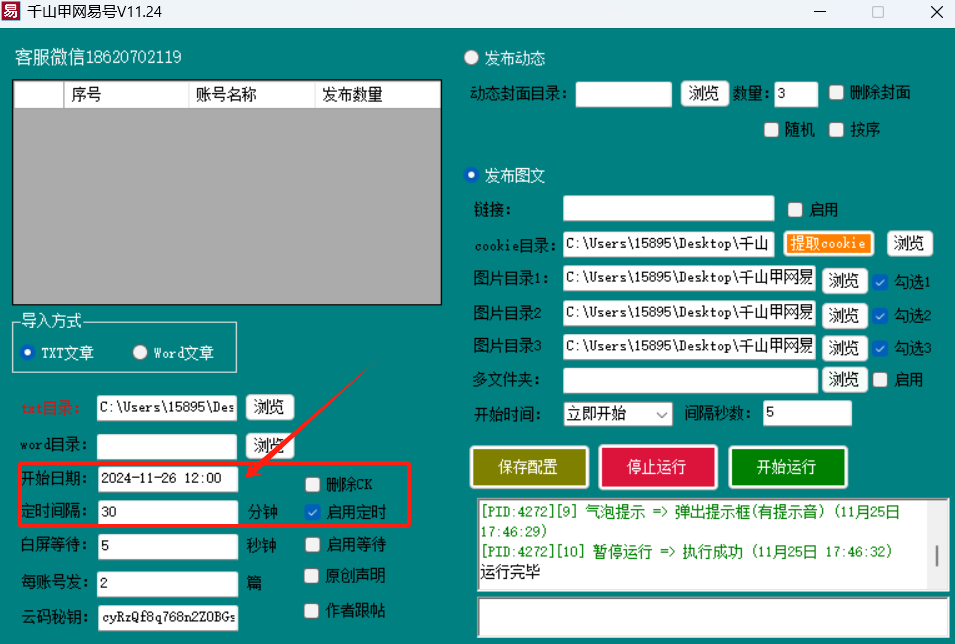Click the 链接 input field
Viewport: 955px width, 644px height.
click(669, 208)
